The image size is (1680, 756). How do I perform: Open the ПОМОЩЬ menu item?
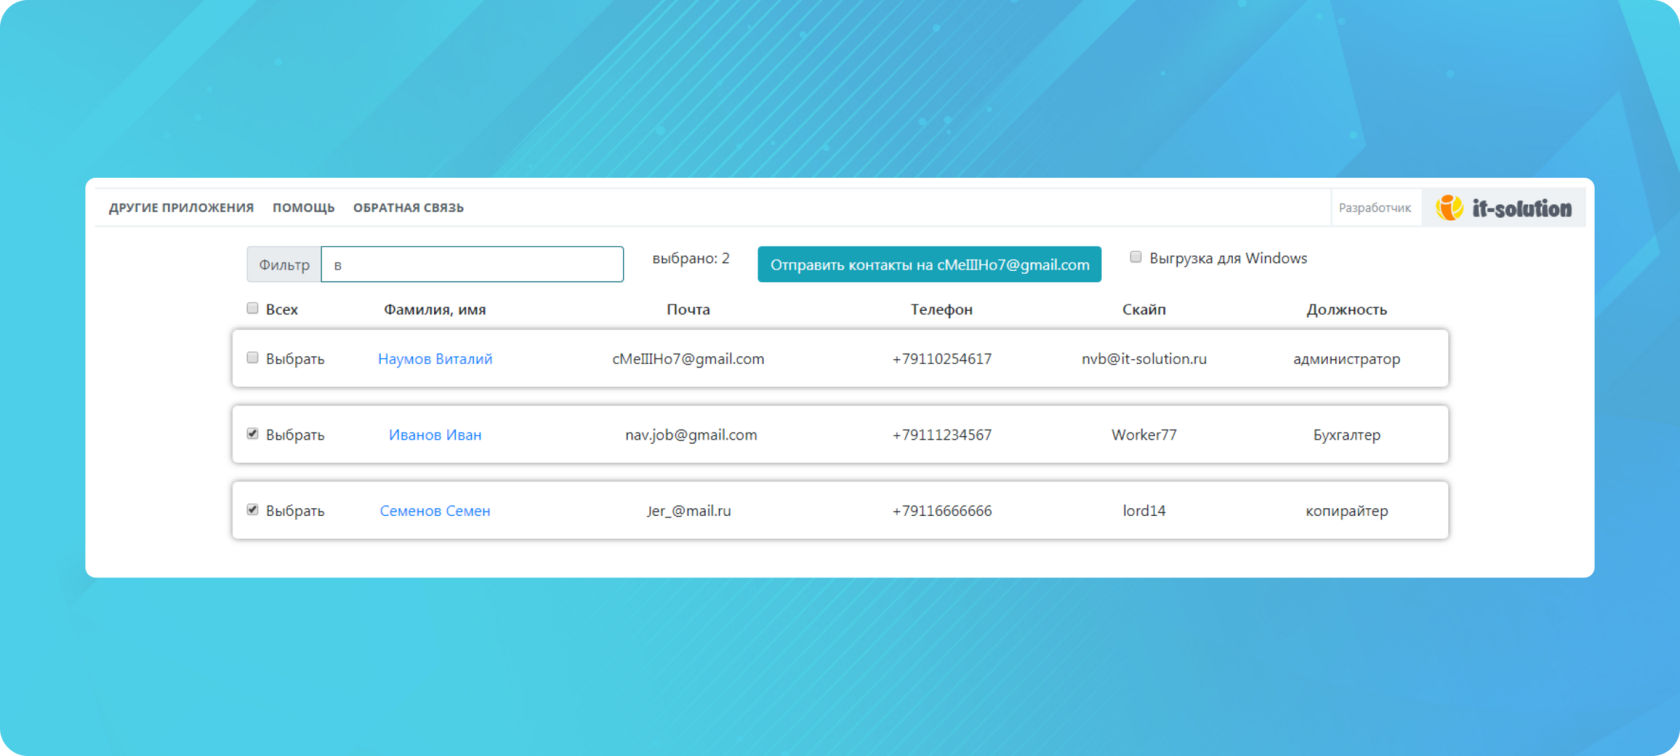coord(303,208)
